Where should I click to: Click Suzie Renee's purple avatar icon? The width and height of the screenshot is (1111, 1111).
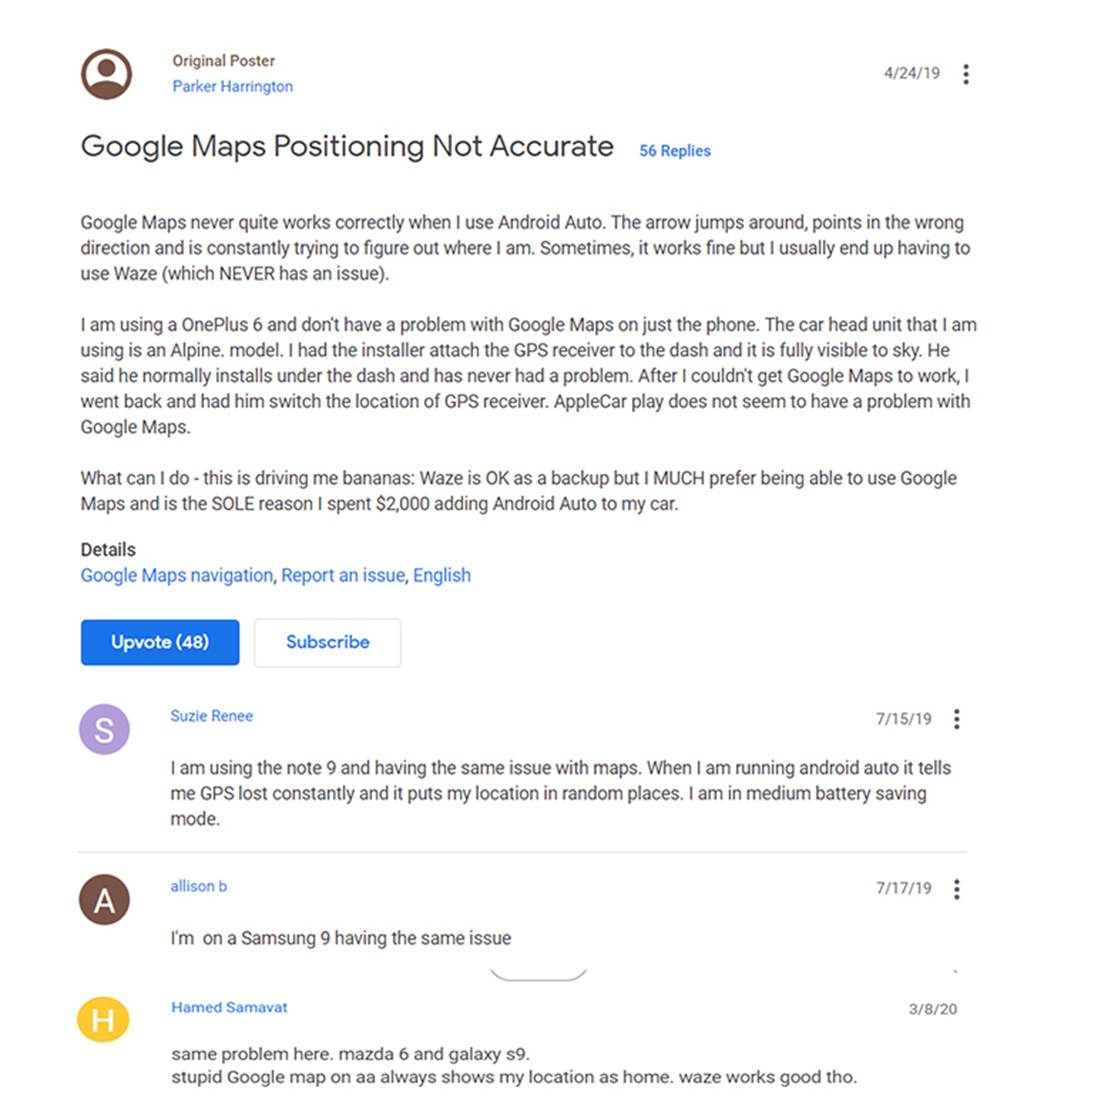(104, 729)
